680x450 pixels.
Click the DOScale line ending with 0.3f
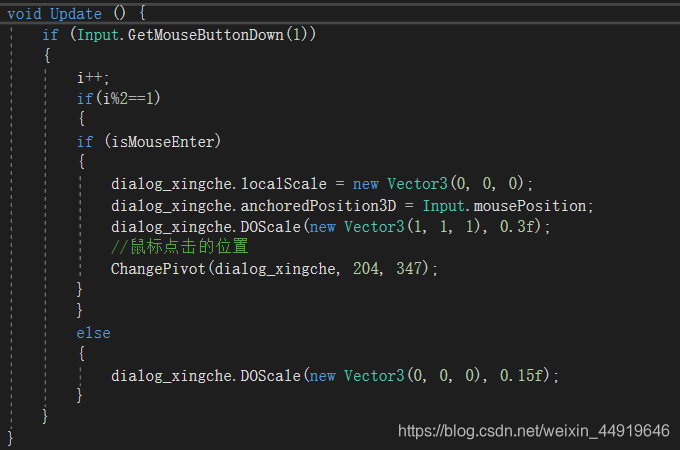click(x=330, y=226)
